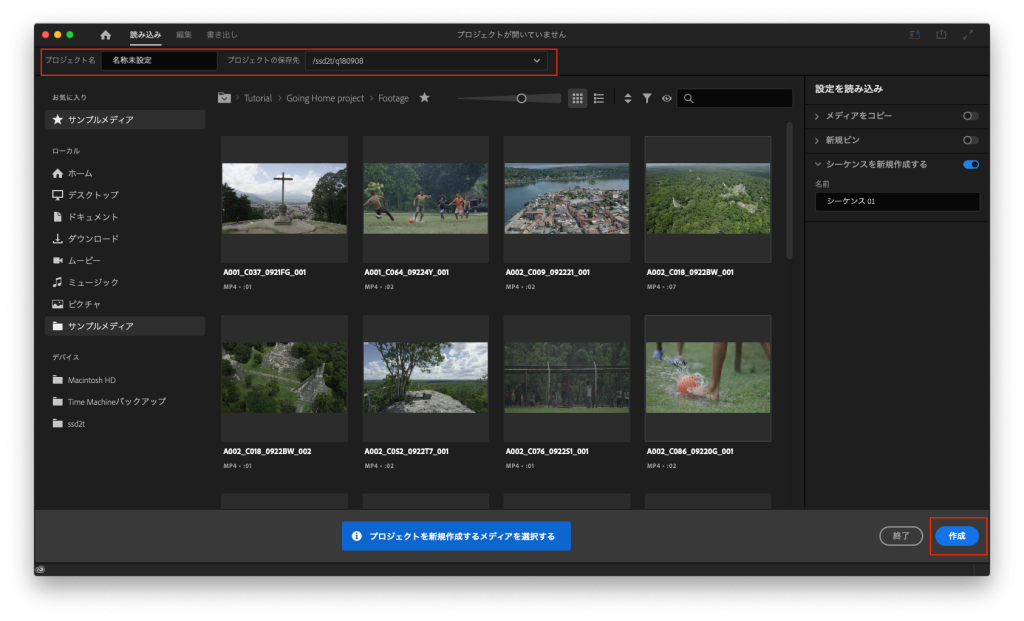Switch to grid view of media

click(577, 98)
